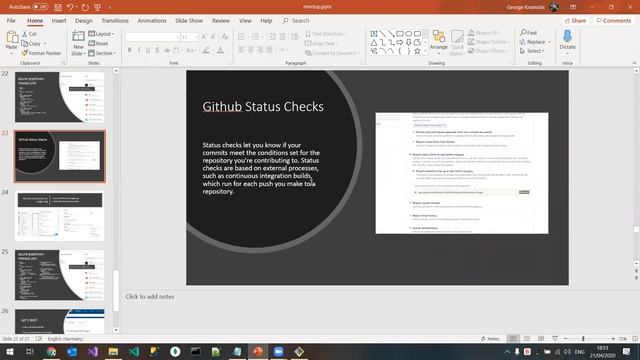The height and width of the screenshot is (360, 640).
Task: Align text left
Action: (241, 50)
